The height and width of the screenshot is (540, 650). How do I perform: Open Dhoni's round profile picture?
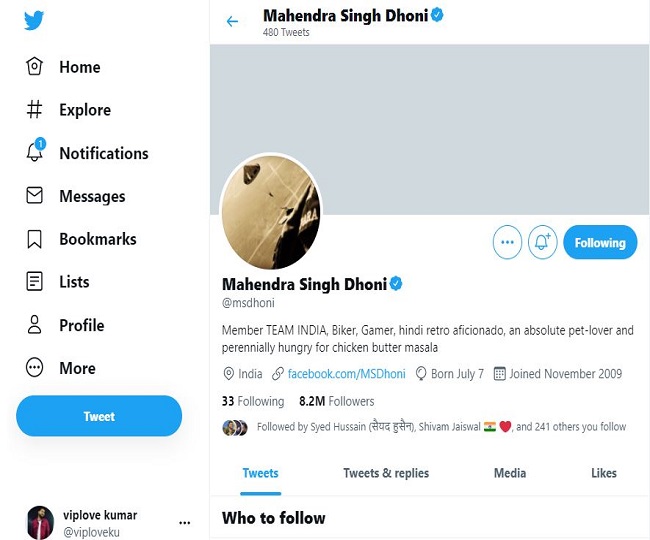[270, 212]
